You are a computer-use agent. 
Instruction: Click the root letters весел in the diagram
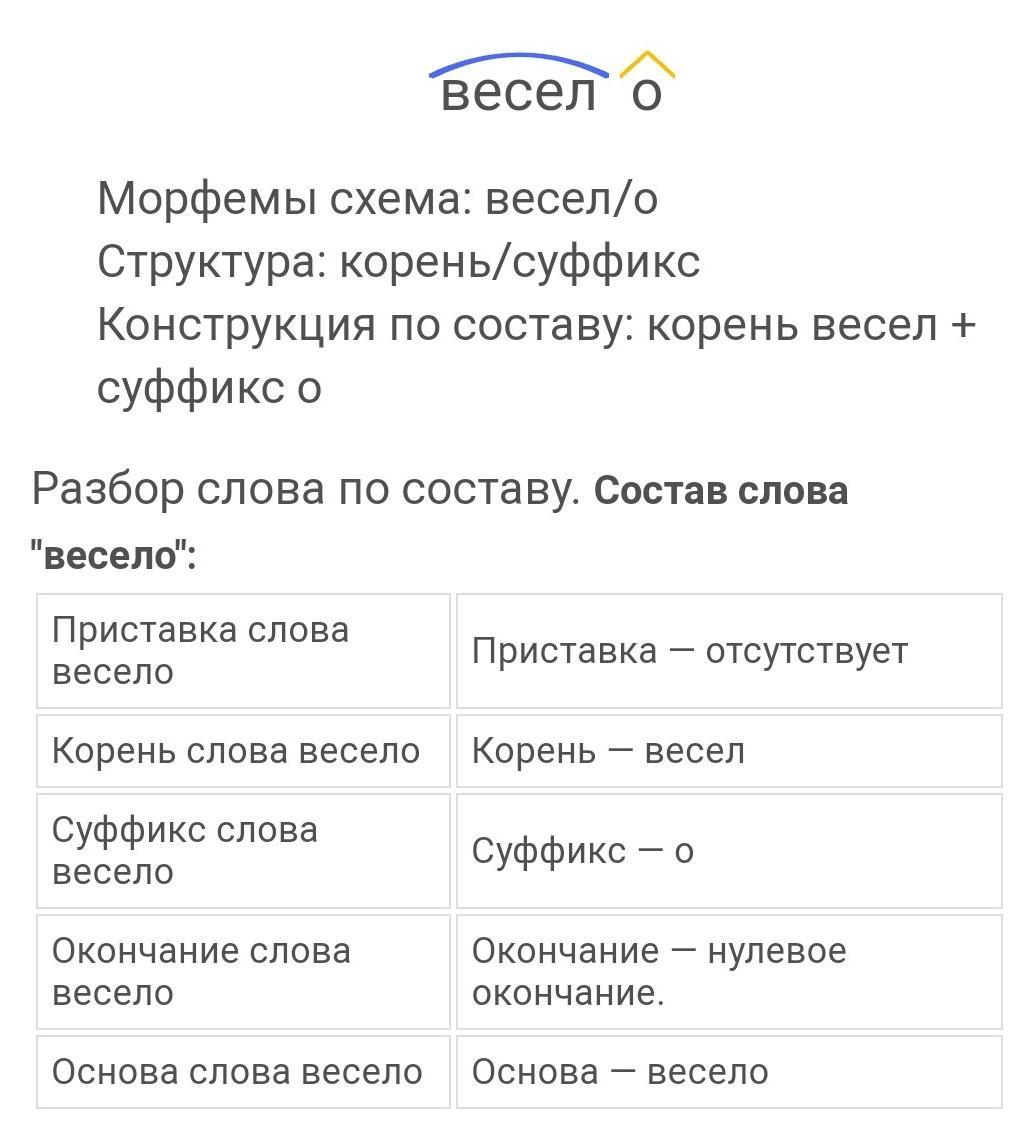[x=518, y=93]
